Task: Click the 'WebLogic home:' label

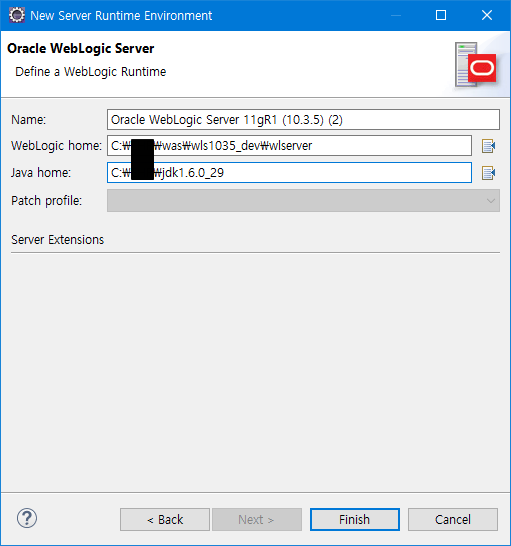Action: click(x=56, y=146)
